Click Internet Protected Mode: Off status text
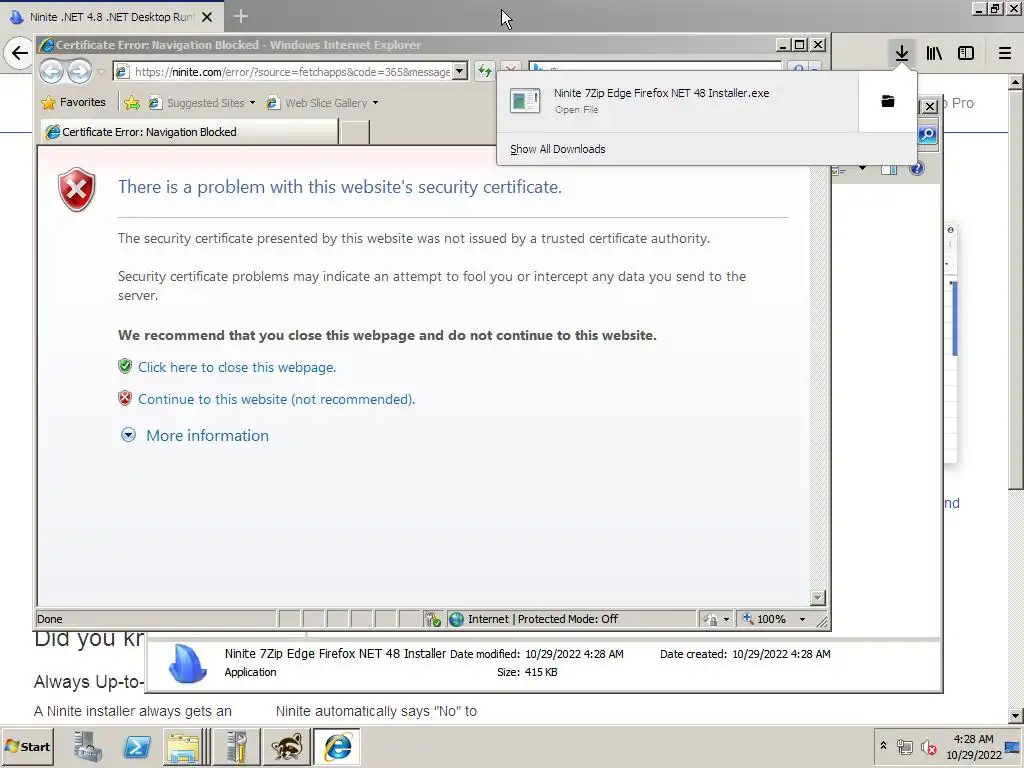The width and height of the screenshot is (1024, 768). point(543,619)
